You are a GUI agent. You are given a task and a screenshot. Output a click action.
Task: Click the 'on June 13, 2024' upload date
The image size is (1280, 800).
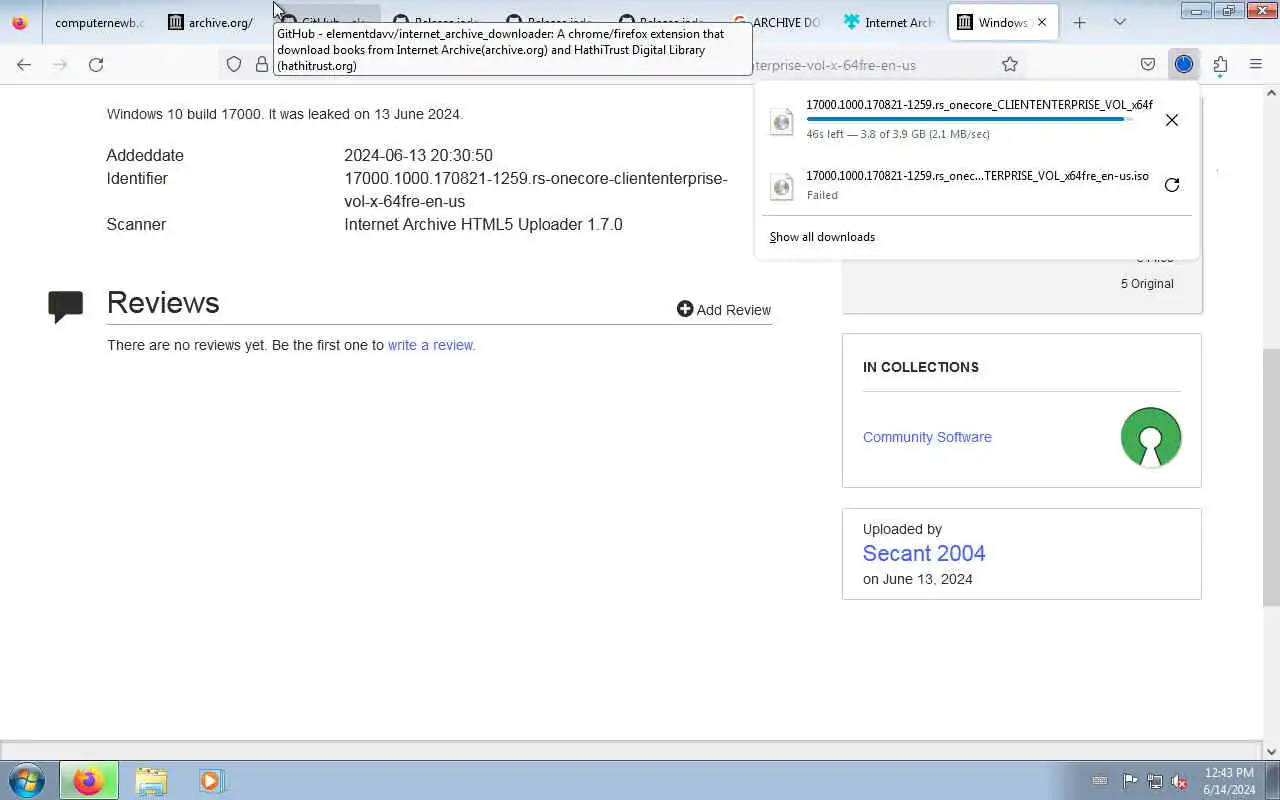point(918,579)
